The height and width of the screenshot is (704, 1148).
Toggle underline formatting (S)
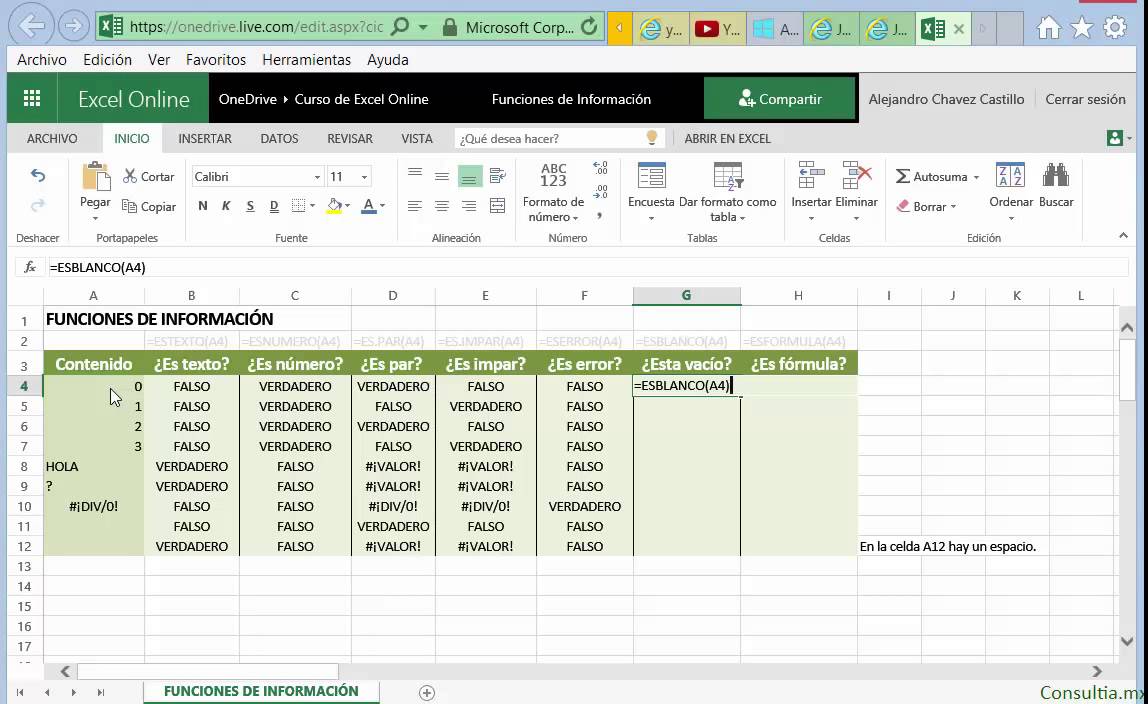pos(250,206)
